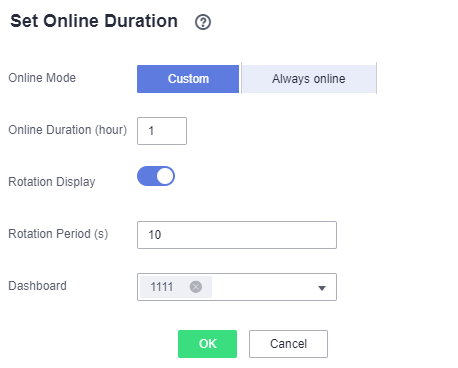Viewport: 458px width, 368px height.
Task: Expand the Dashboard dropdown arrow
Action: [322, 288]
